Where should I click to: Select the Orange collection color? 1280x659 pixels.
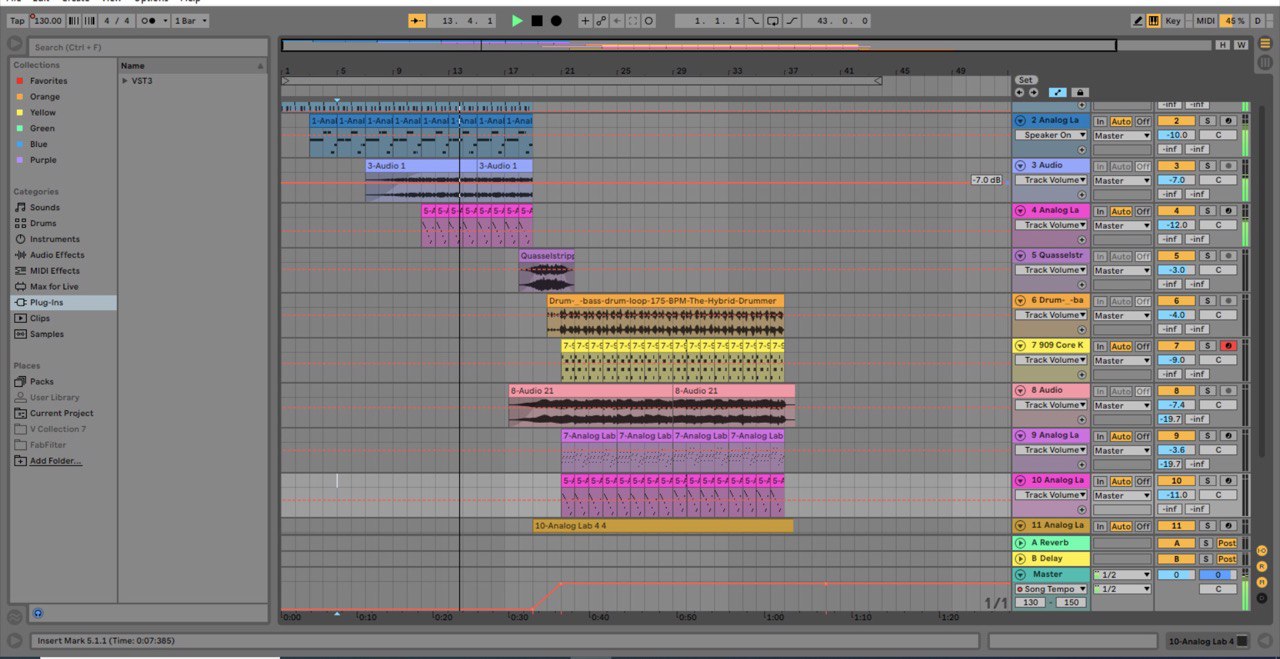point(45,97)
